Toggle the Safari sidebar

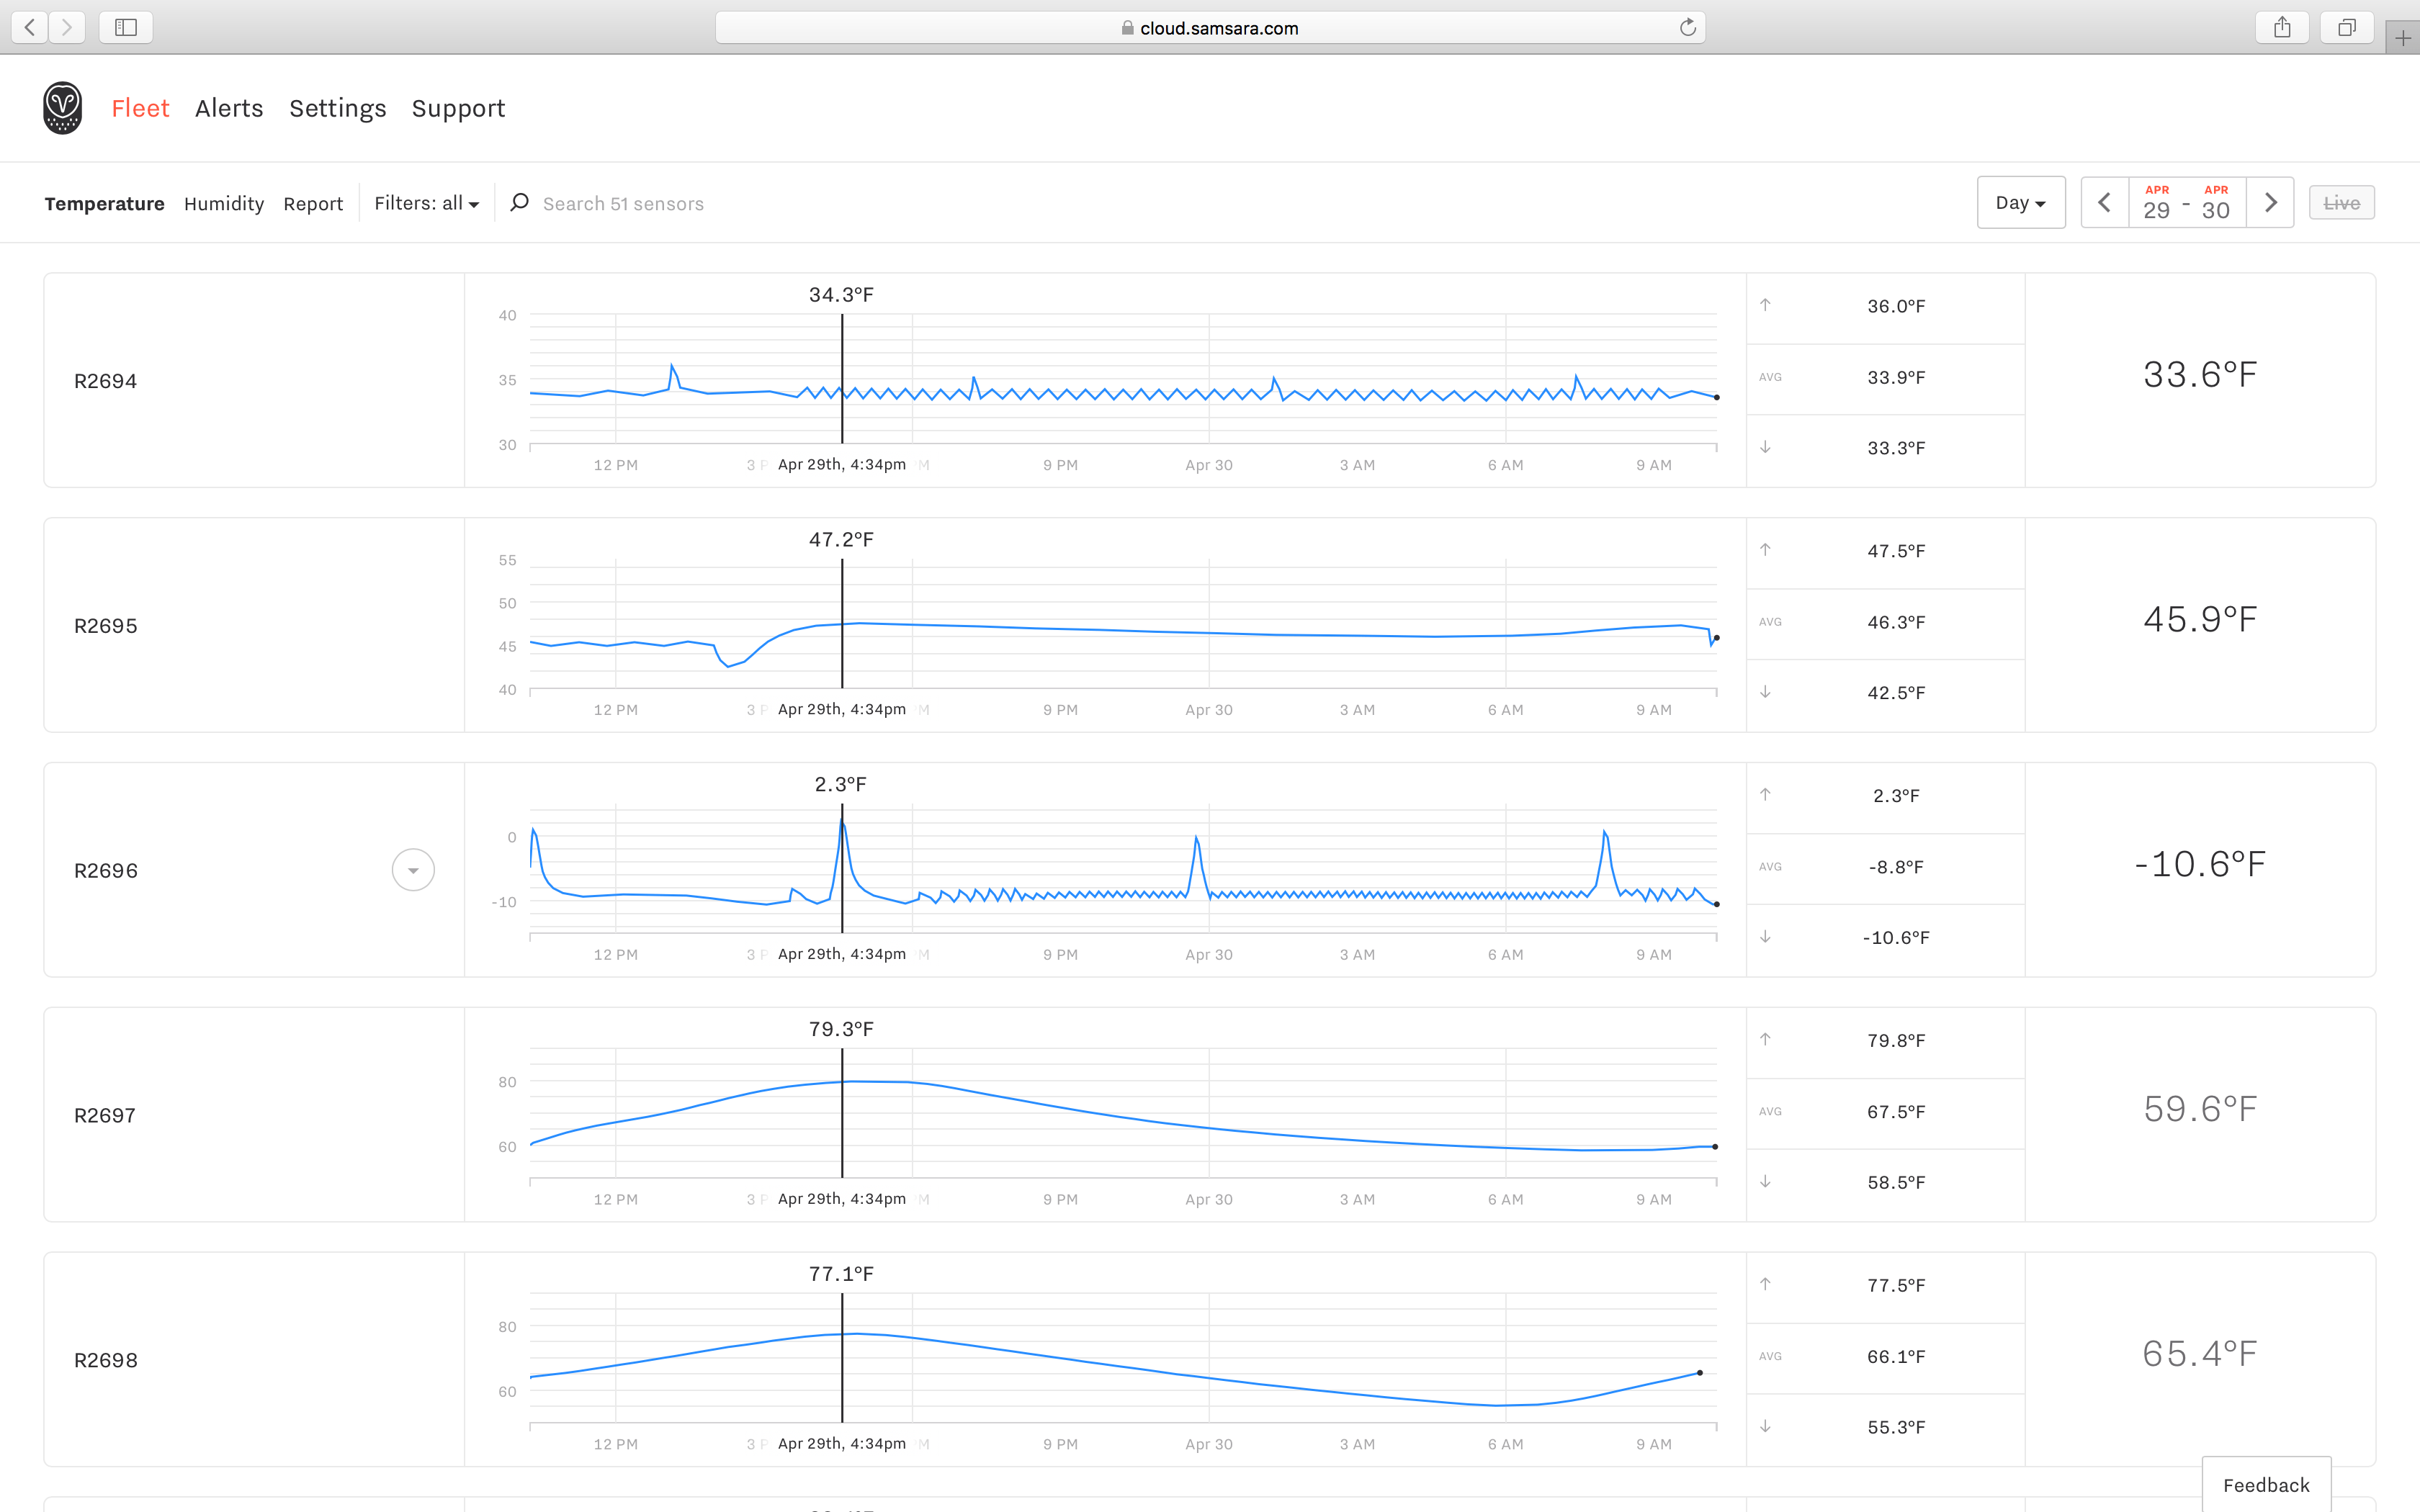(x=126, y=27)
